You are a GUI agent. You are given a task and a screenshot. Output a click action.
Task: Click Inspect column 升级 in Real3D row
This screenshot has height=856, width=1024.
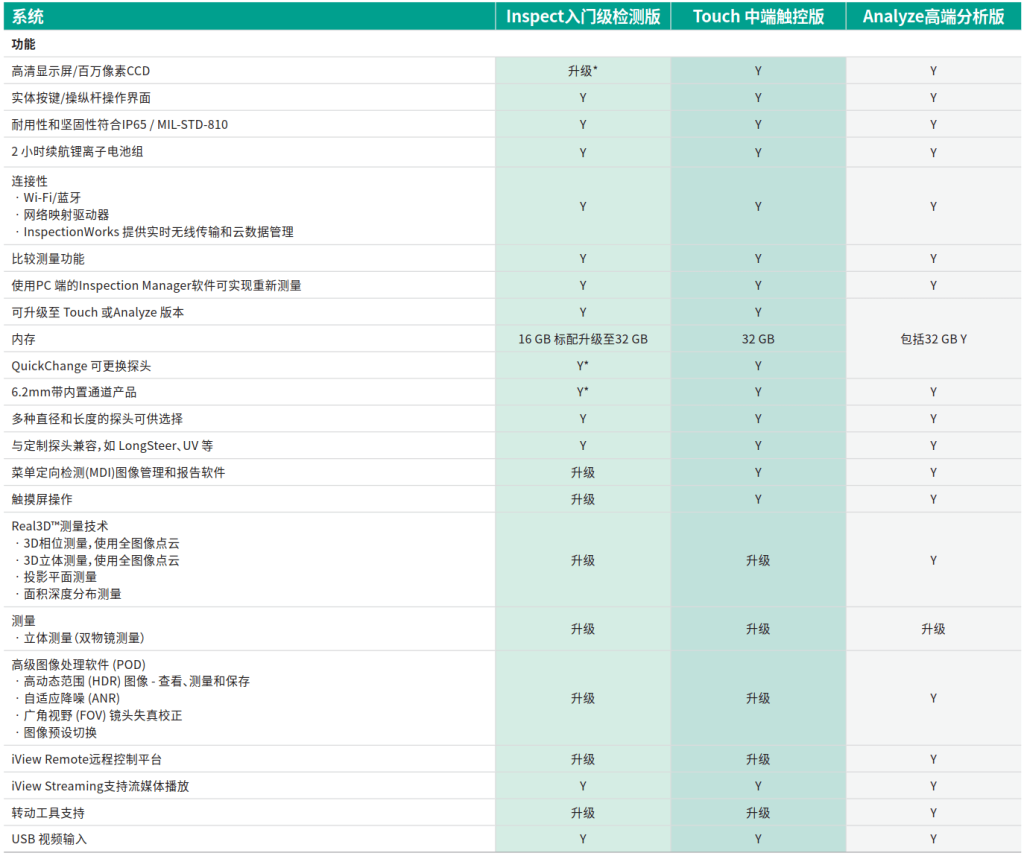(583, 560)
